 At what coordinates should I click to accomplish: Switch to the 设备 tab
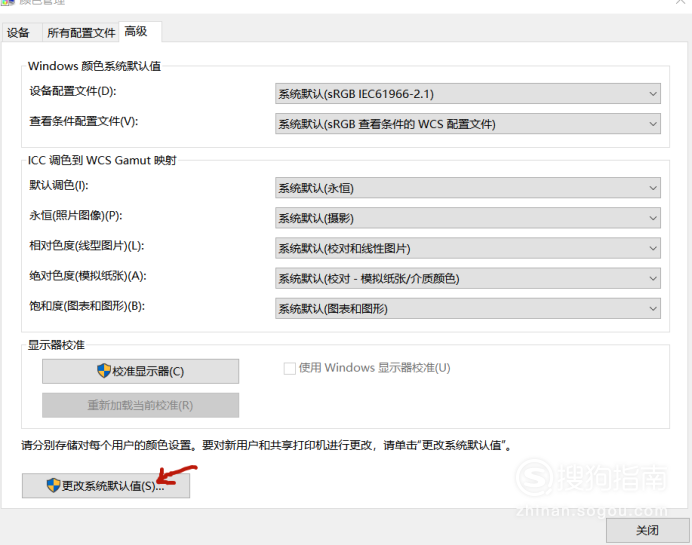coord(18,33)
